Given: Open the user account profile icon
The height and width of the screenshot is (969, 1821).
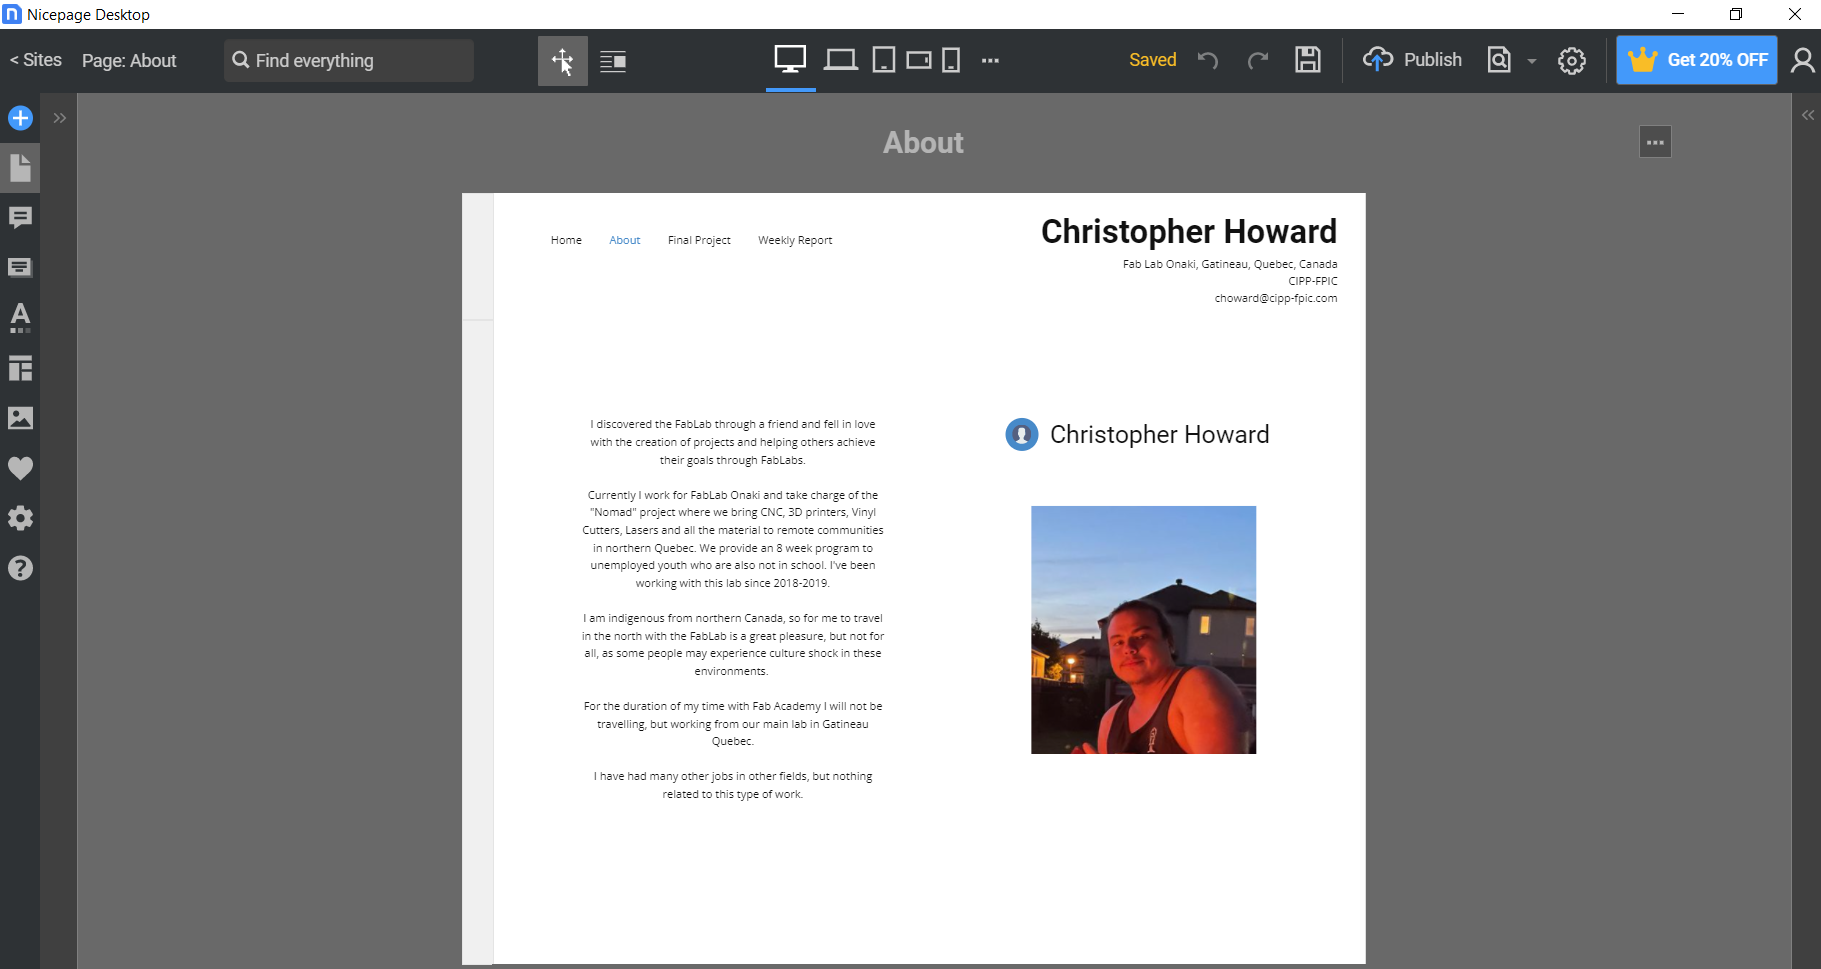Looking at the screenshot, I should coord(1802,60).
